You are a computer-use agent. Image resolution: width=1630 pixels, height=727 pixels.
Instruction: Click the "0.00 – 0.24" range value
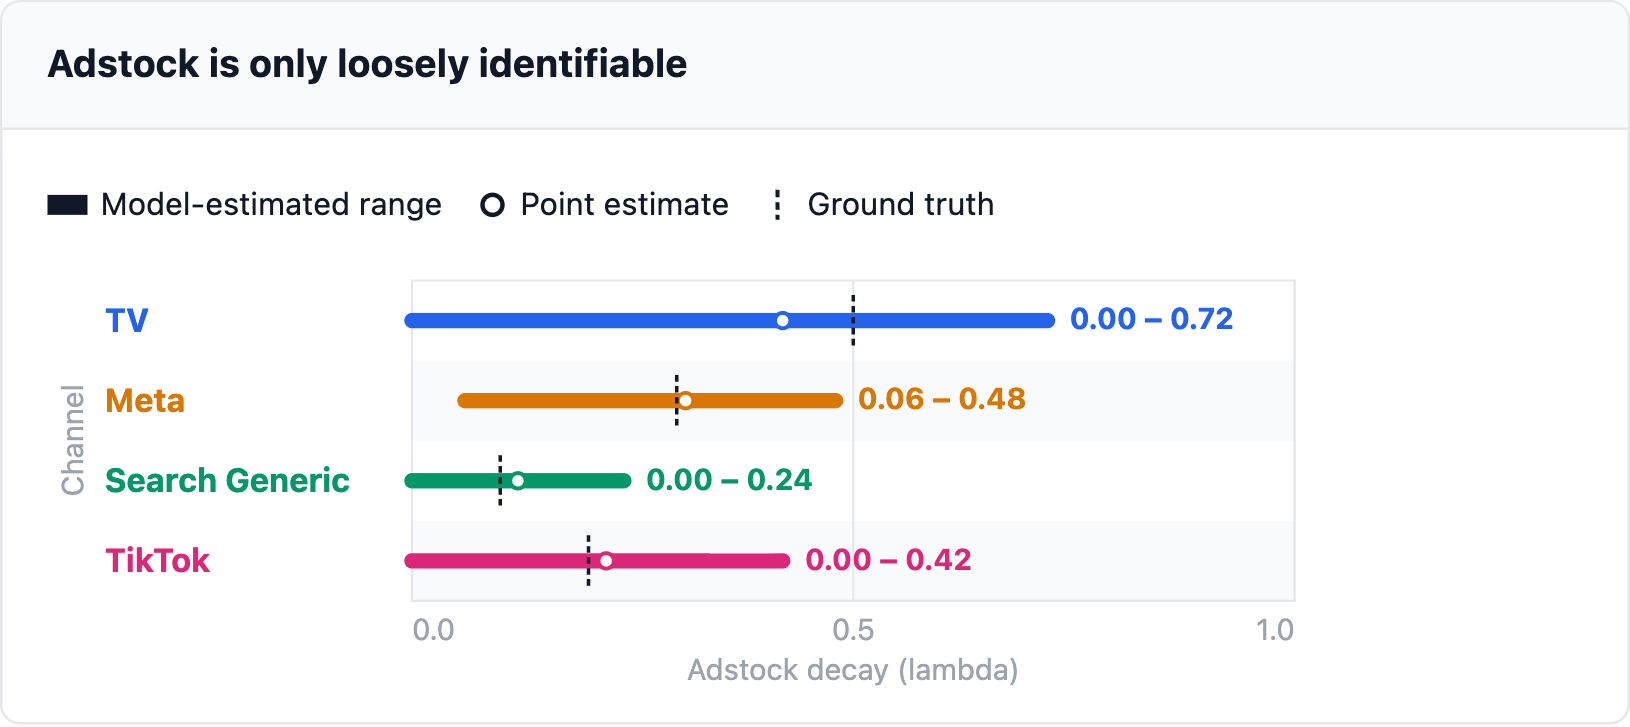point(730,480)
